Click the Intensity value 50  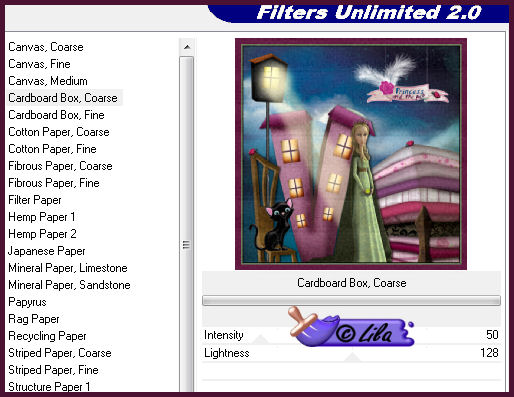click(492, 335)
